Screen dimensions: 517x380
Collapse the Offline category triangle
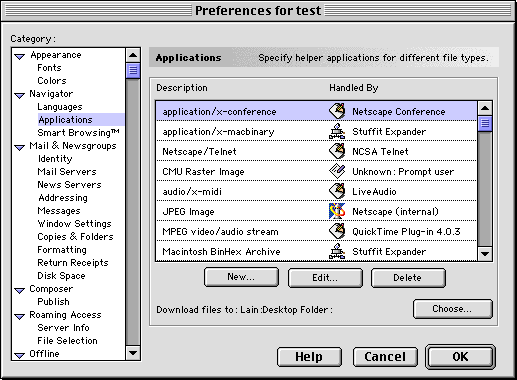coord(20,356)
